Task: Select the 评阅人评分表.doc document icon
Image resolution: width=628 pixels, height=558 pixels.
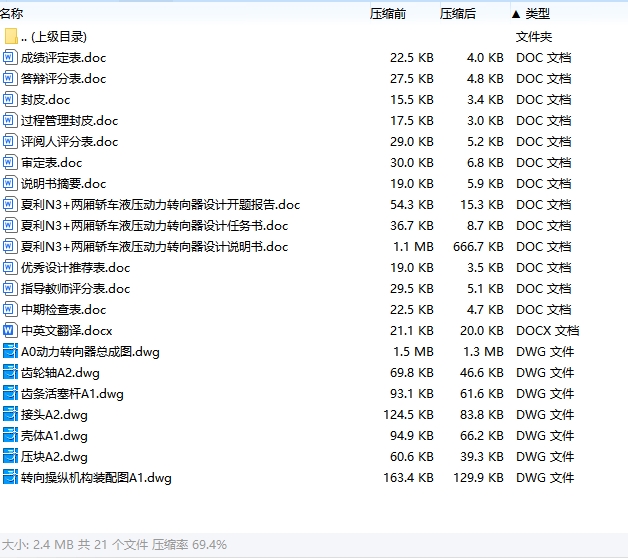Action: pyautogui.click(x=10, y=141)
